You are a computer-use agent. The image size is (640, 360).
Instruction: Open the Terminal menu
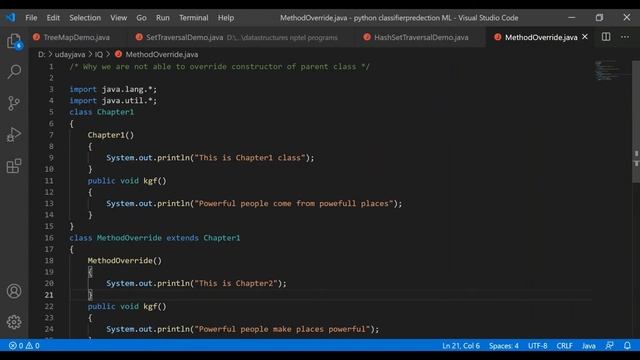193,18
